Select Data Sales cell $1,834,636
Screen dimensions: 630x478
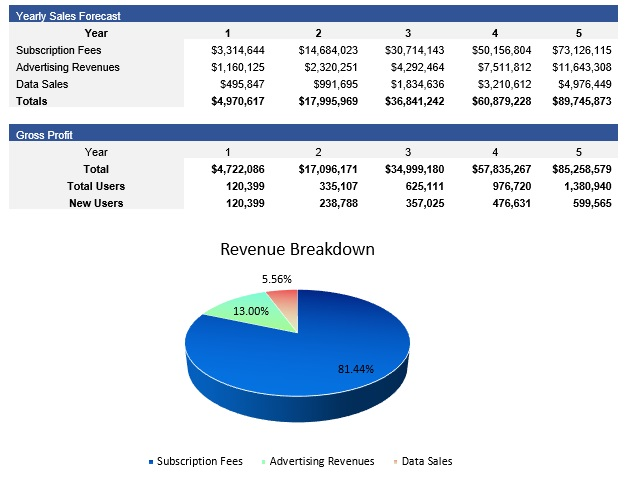(x=417, y=84)
